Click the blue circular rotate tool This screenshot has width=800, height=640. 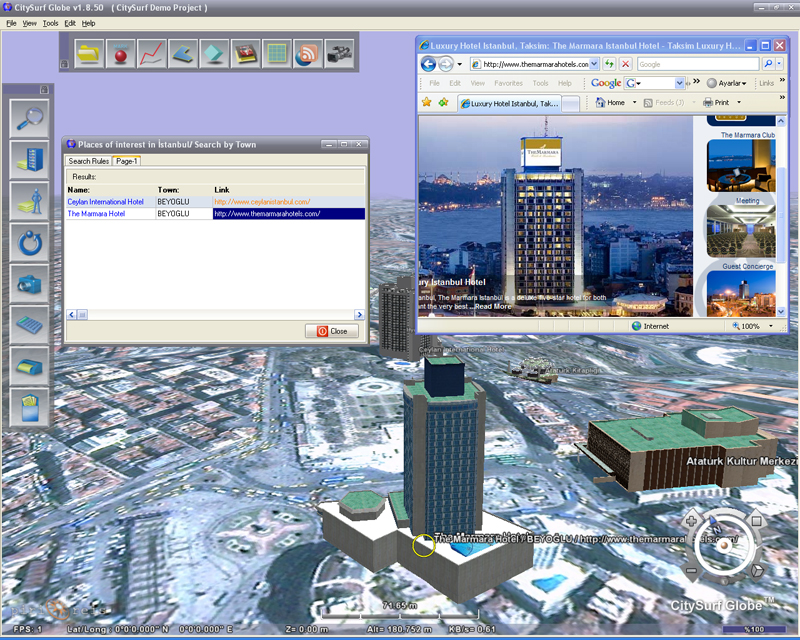pos(30,242)
